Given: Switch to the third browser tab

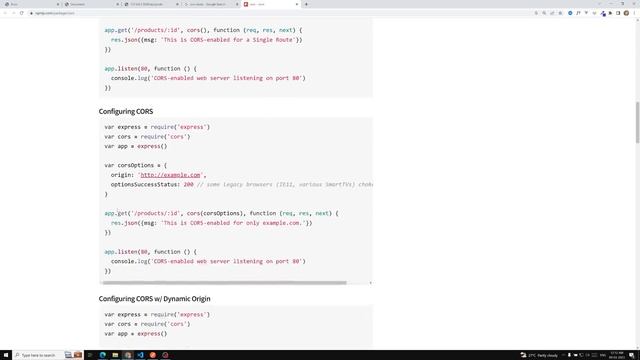Looking at the screenshot, I should 151,4.
